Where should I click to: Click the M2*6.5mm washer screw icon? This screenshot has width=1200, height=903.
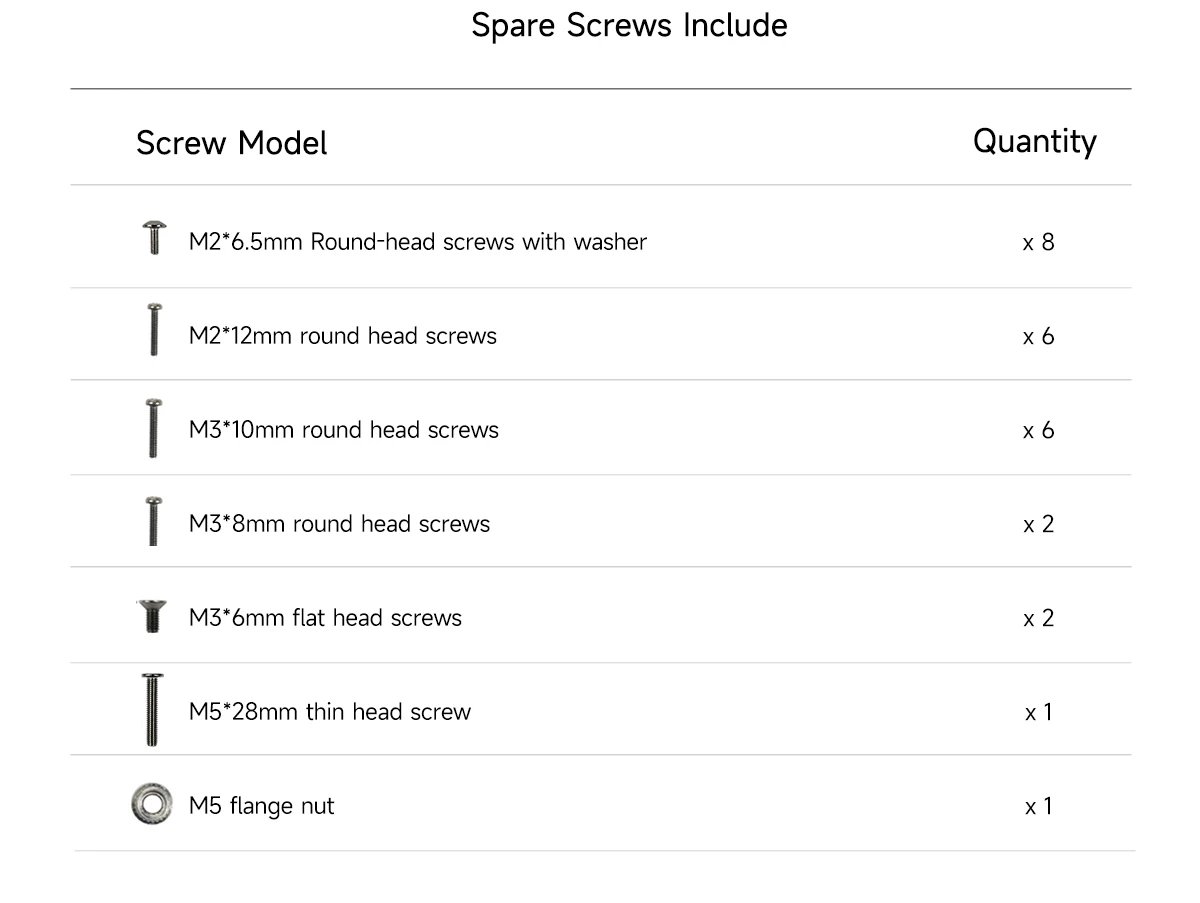pos(153,239)
